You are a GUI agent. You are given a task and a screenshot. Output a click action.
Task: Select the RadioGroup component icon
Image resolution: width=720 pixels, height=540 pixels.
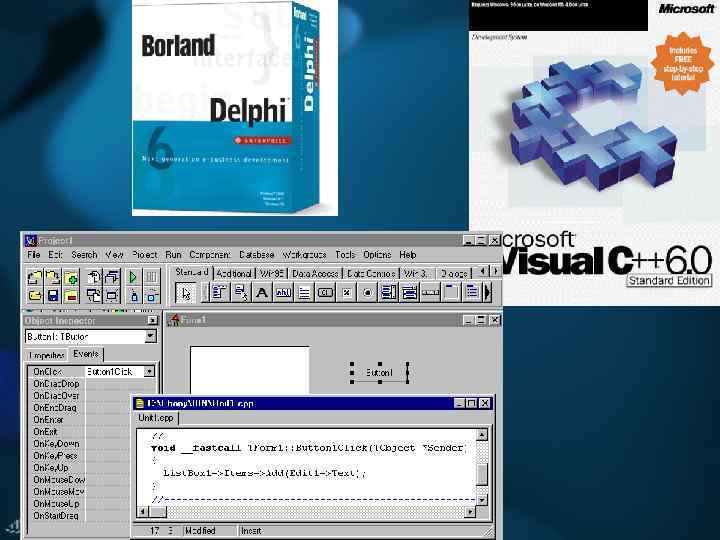pyautogui.click(x=472, y=292)
